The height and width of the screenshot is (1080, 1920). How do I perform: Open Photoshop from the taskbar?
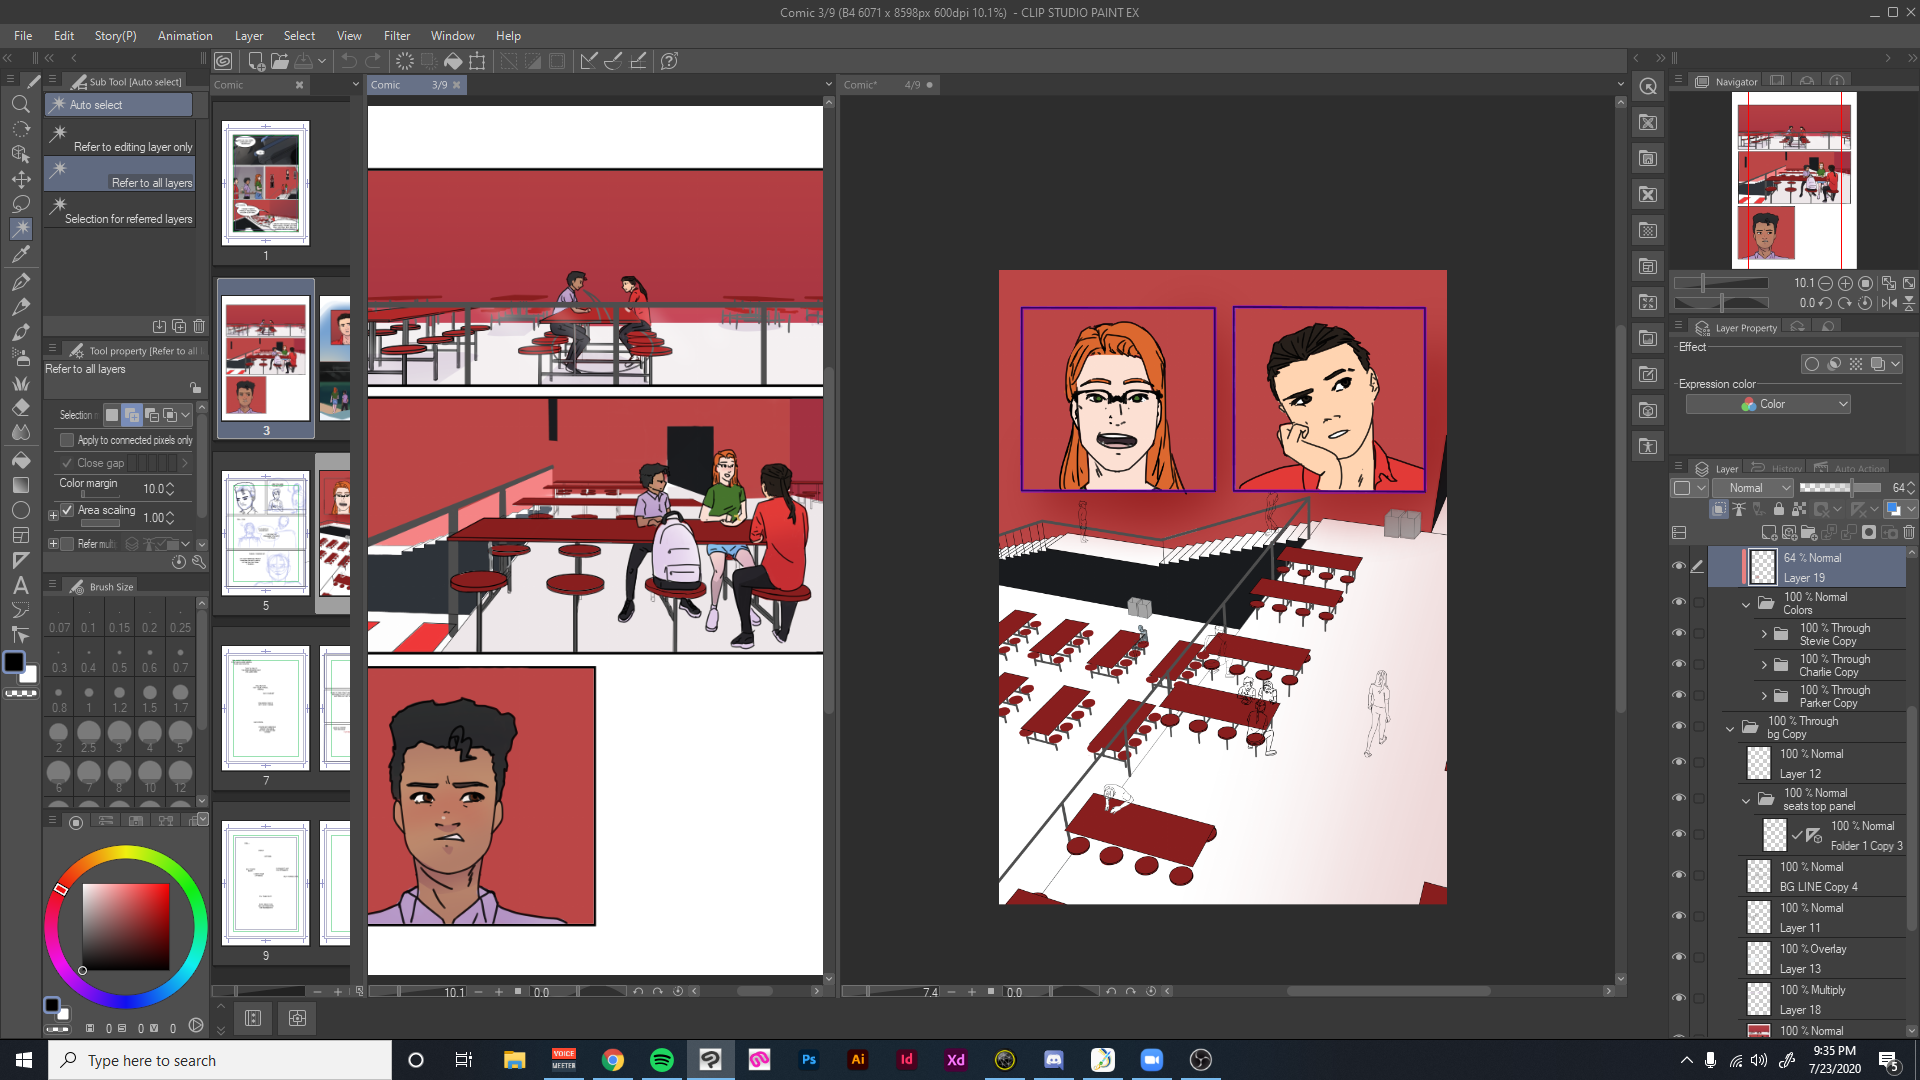[x=809, y=1060]
